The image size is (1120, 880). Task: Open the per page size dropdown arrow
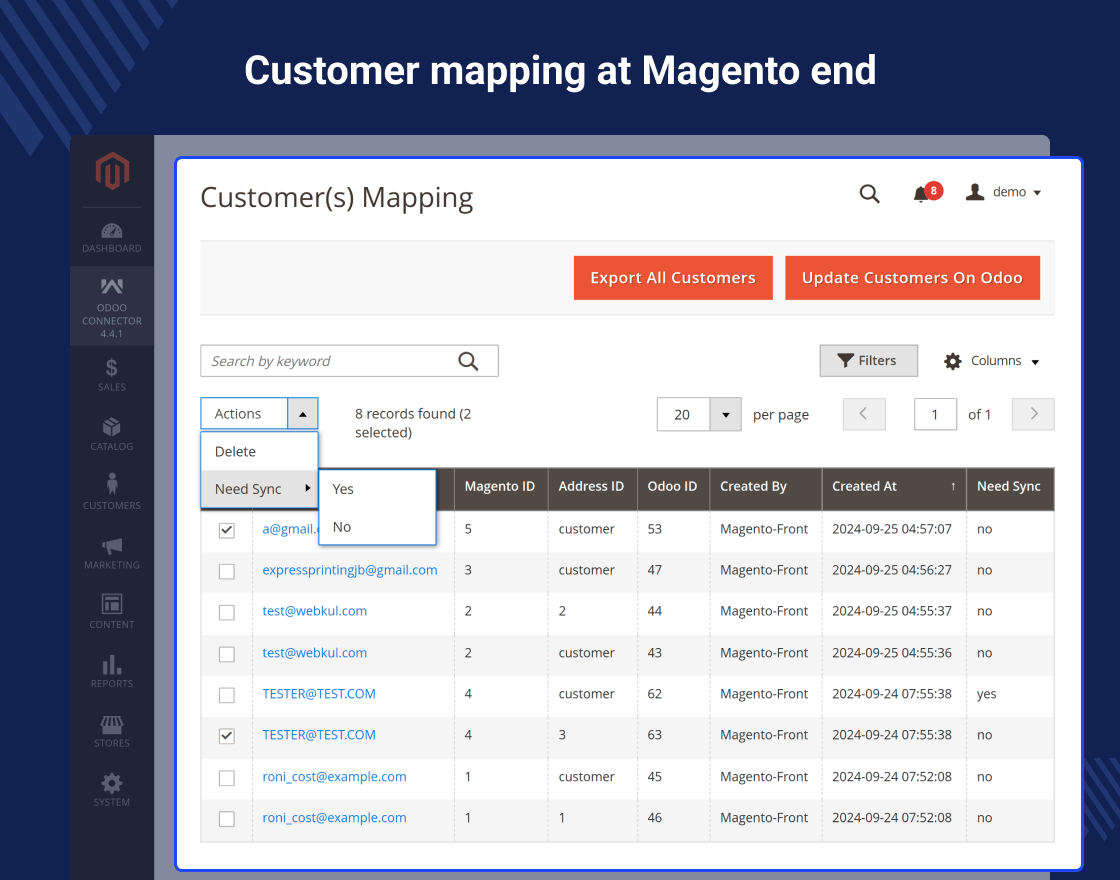pyautogui.click(x=726, y=414)
